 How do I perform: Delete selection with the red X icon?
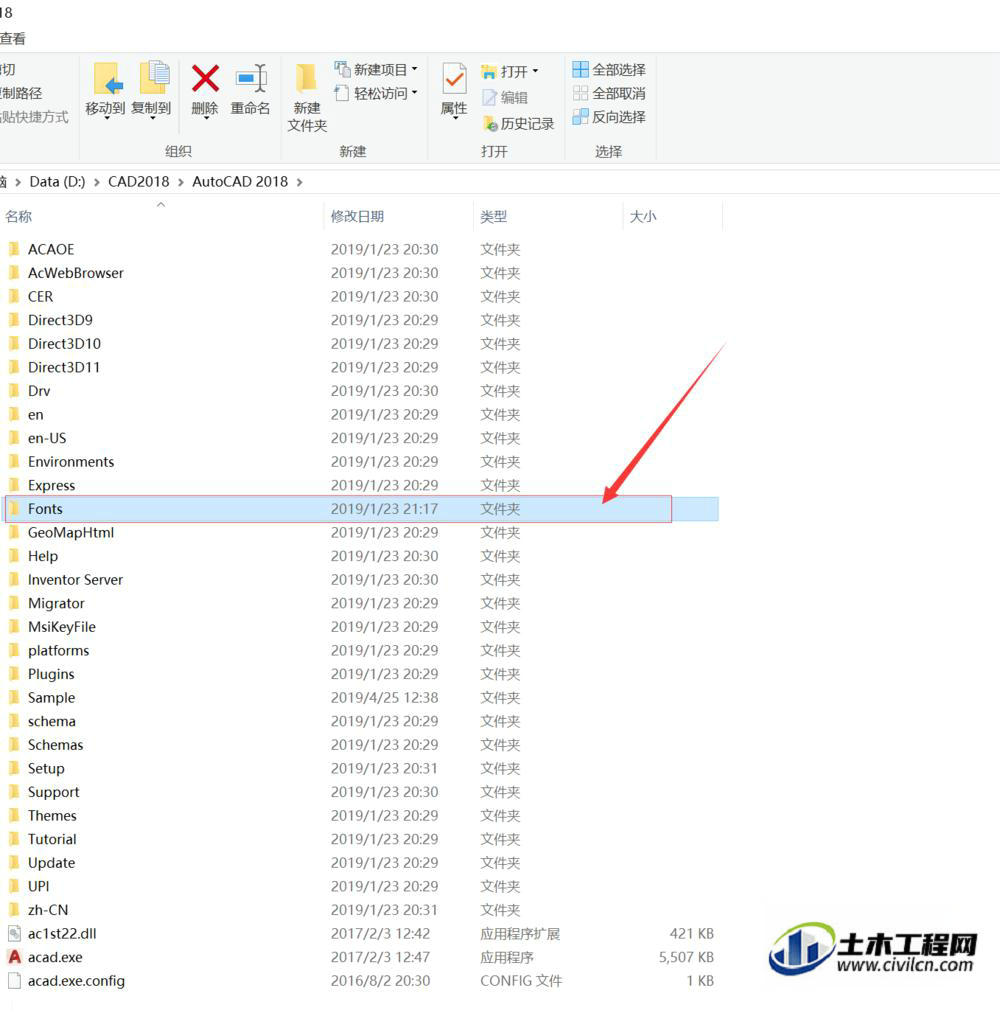(x=205, y=79)
